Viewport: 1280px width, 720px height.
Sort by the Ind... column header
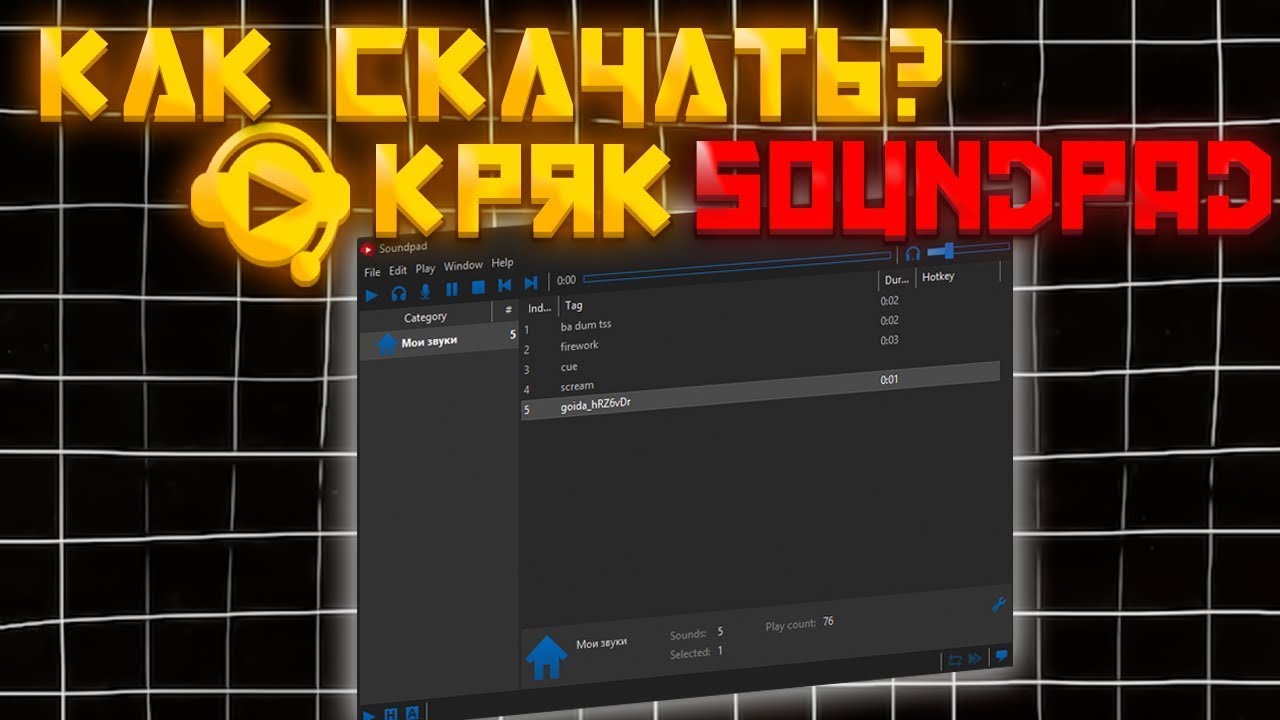coord(539,308)
